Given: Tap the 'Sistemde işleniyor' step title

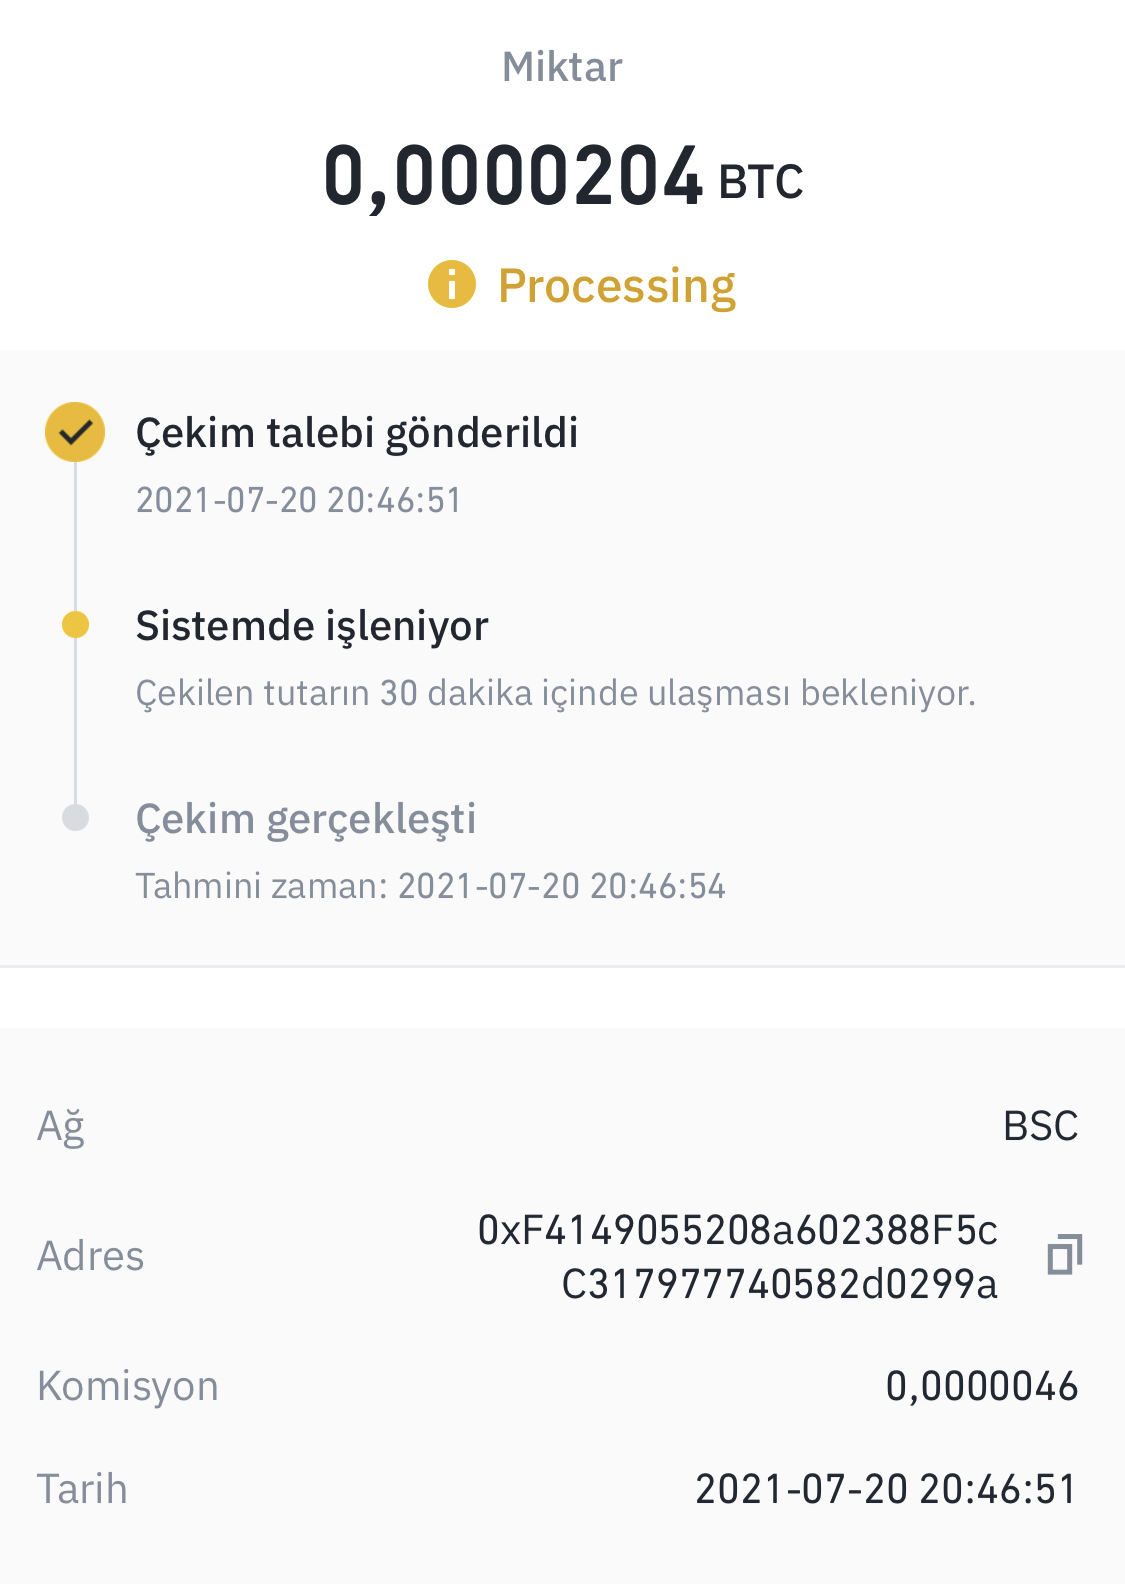Looking at the screenshot, I should coord(312,627).
